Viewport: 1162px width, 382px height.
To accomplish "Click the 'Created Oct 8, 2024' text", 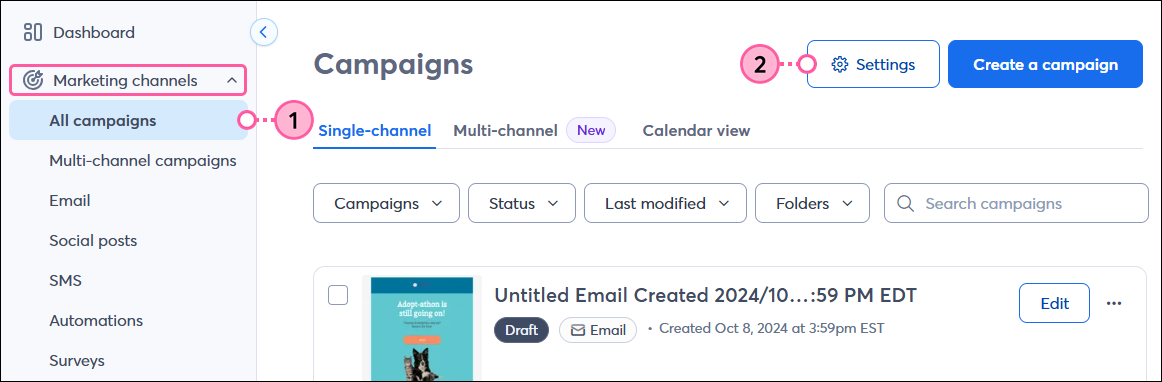I will click(771, 328).
